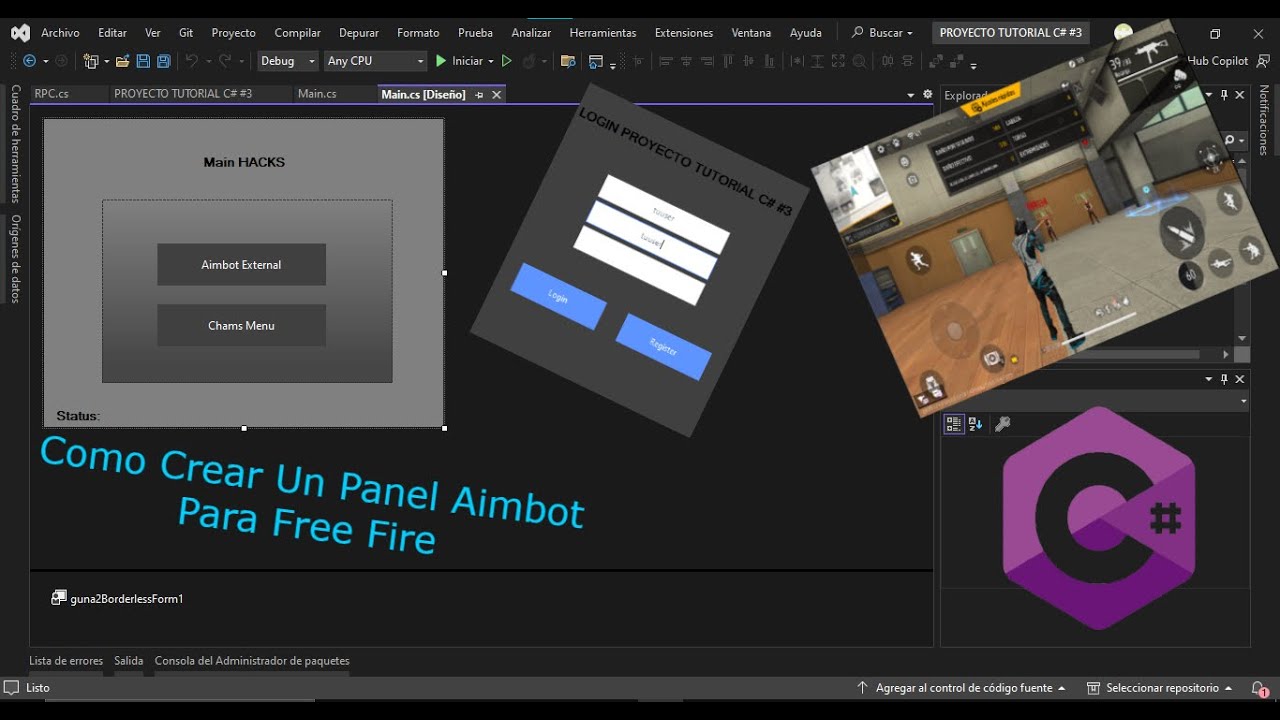
Task: Click the Send to Back icon
Action: [x=955, y=61]
